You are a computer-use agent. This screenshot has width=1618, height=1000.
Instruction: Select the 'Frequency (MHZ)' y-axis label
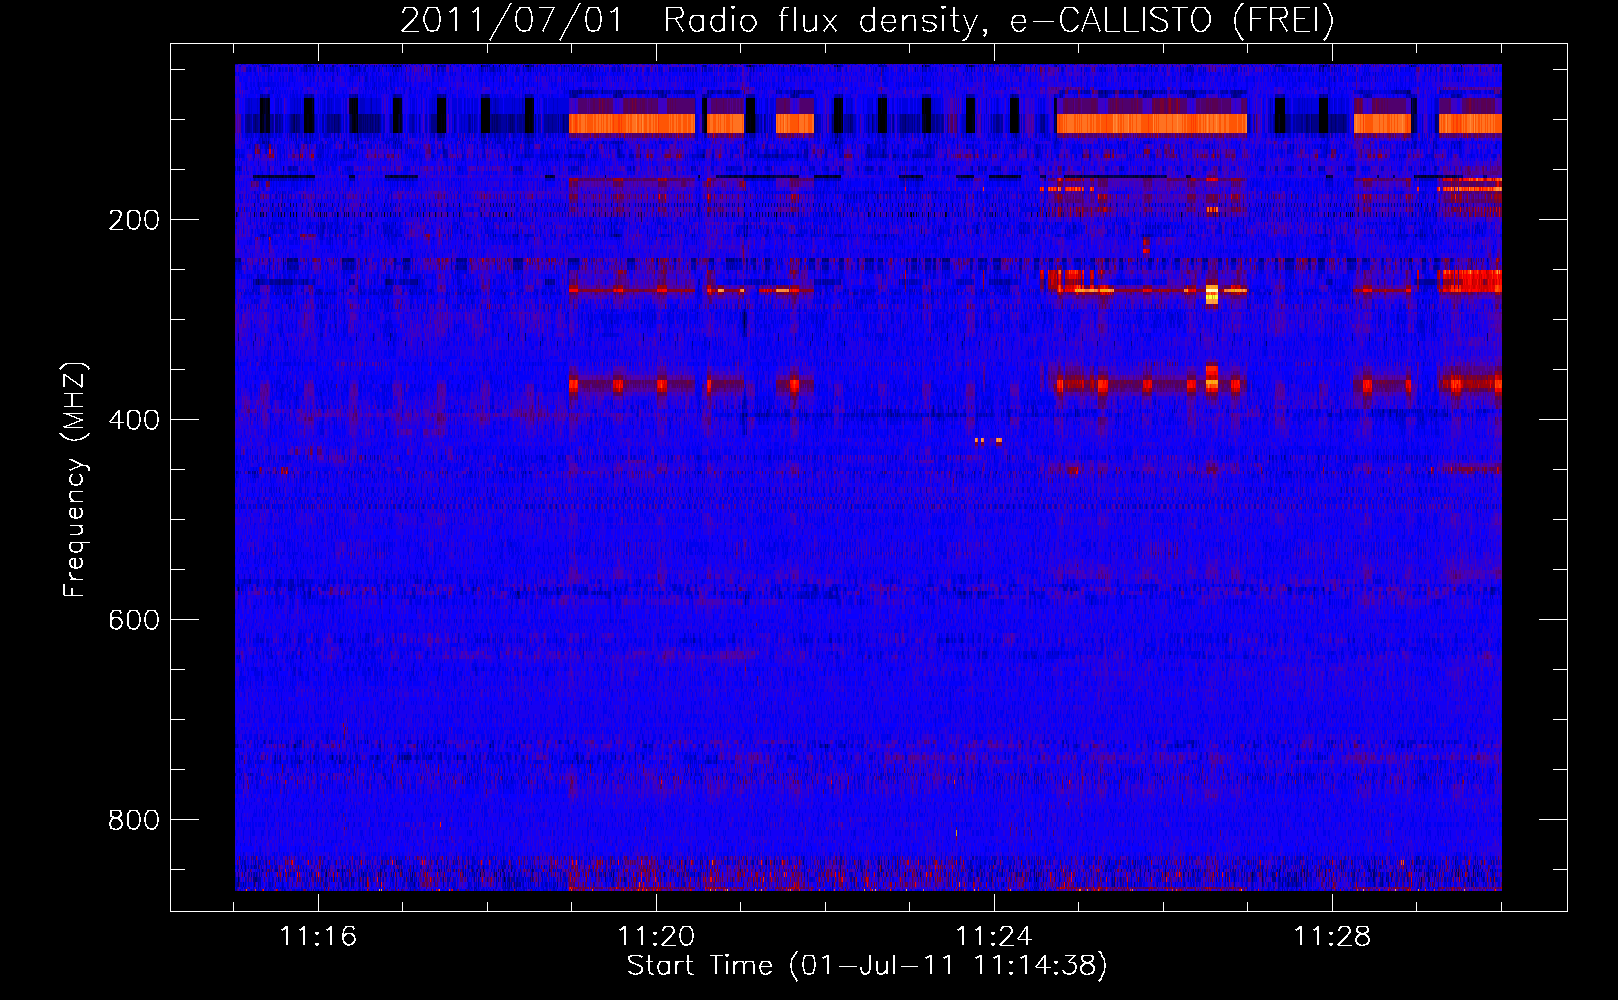pos(75,480)
